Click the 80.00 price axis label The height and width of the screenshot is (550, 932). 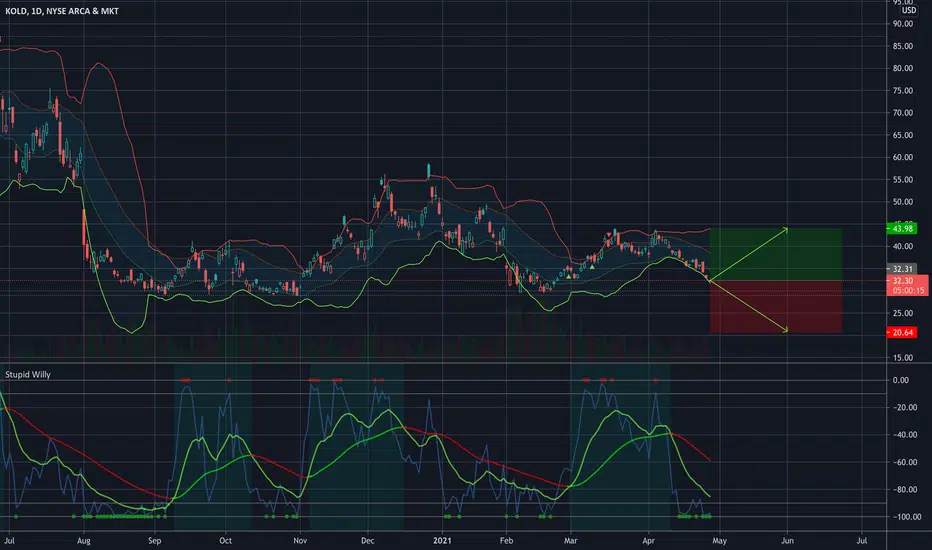902,68
